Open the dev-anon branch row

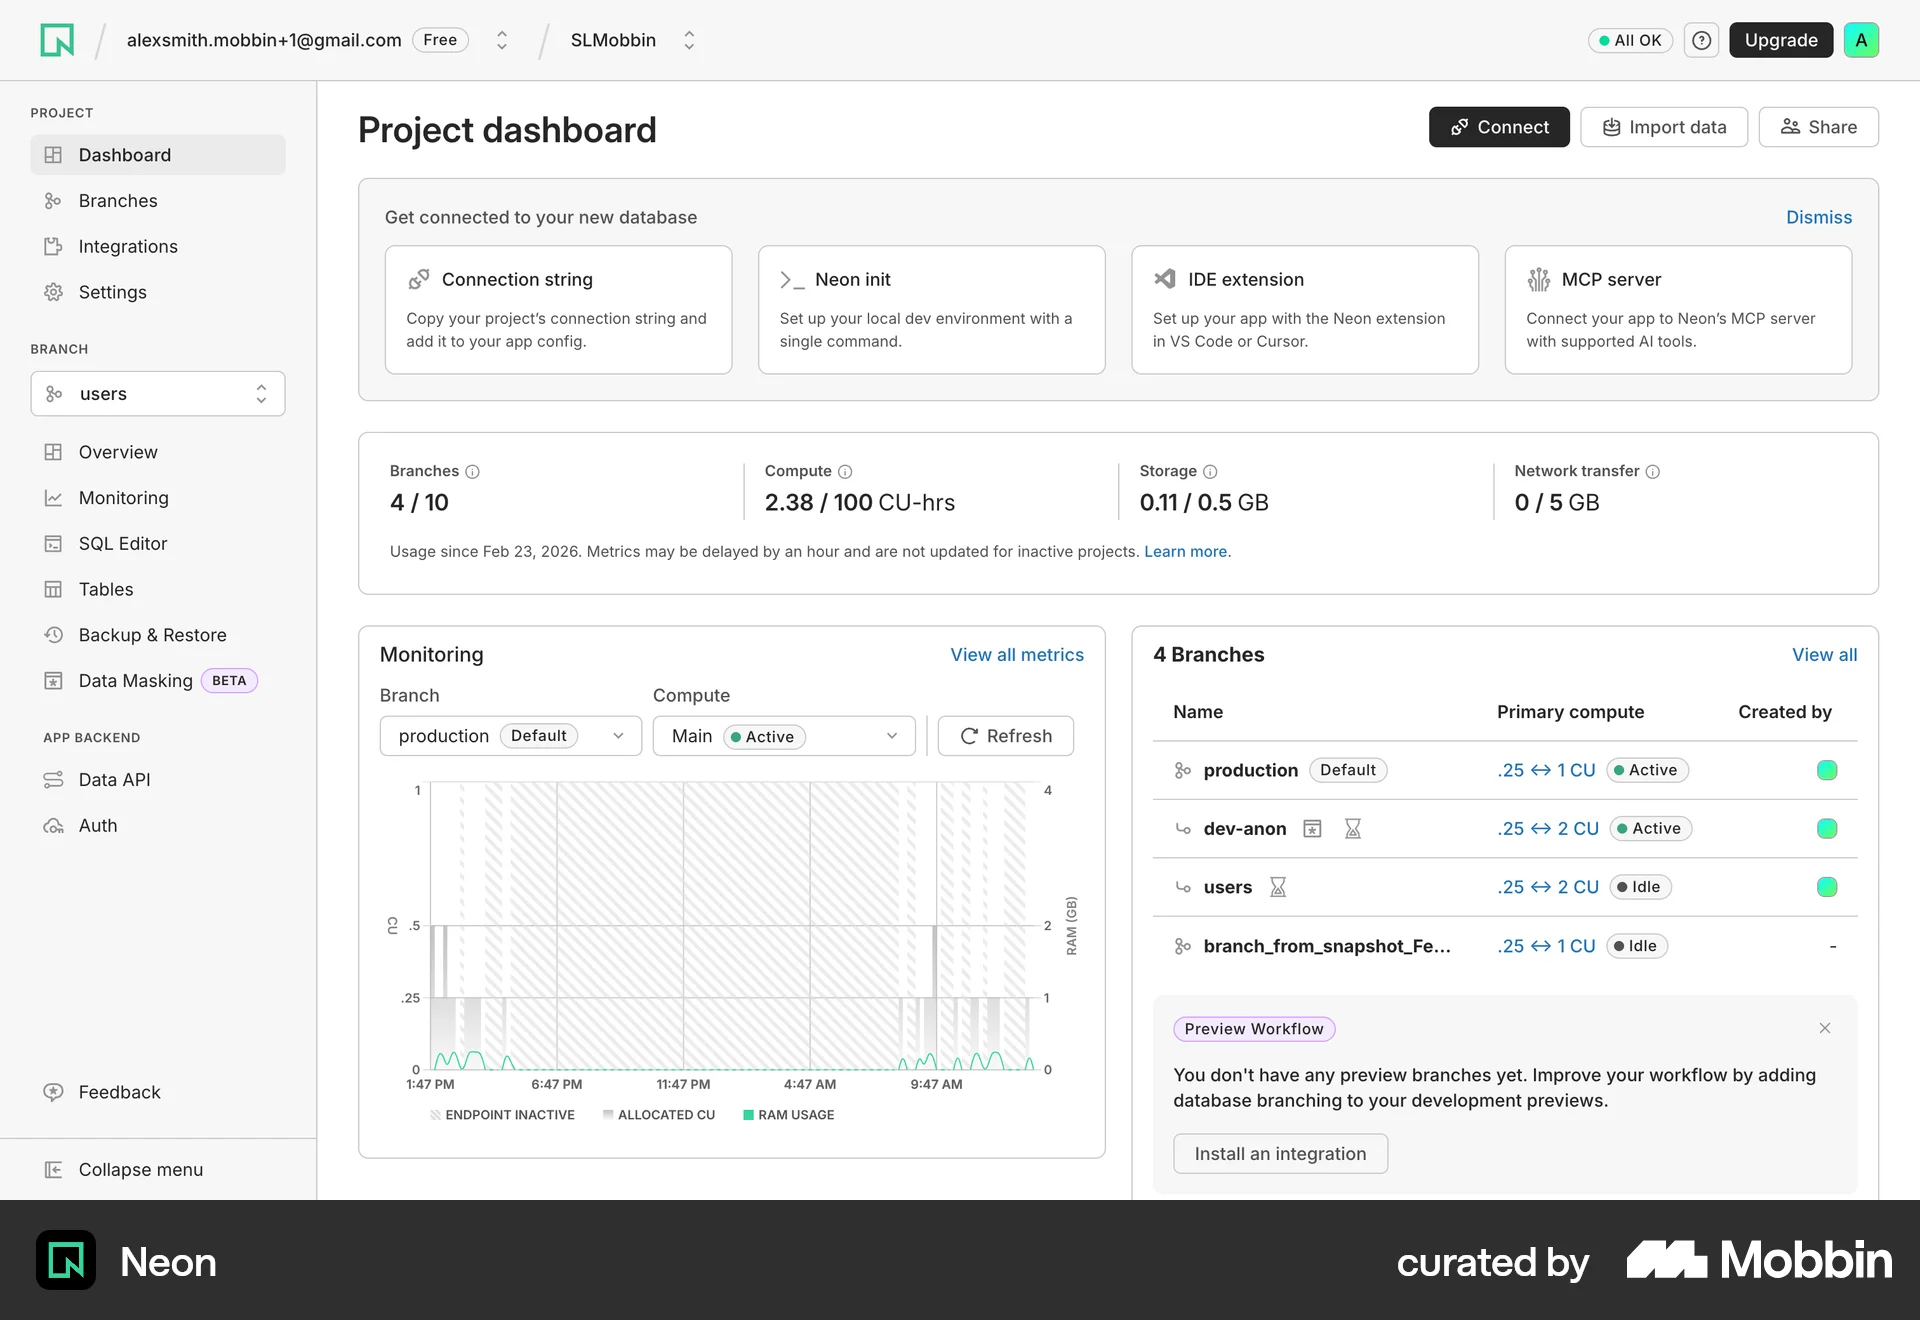coord(1504,829)
